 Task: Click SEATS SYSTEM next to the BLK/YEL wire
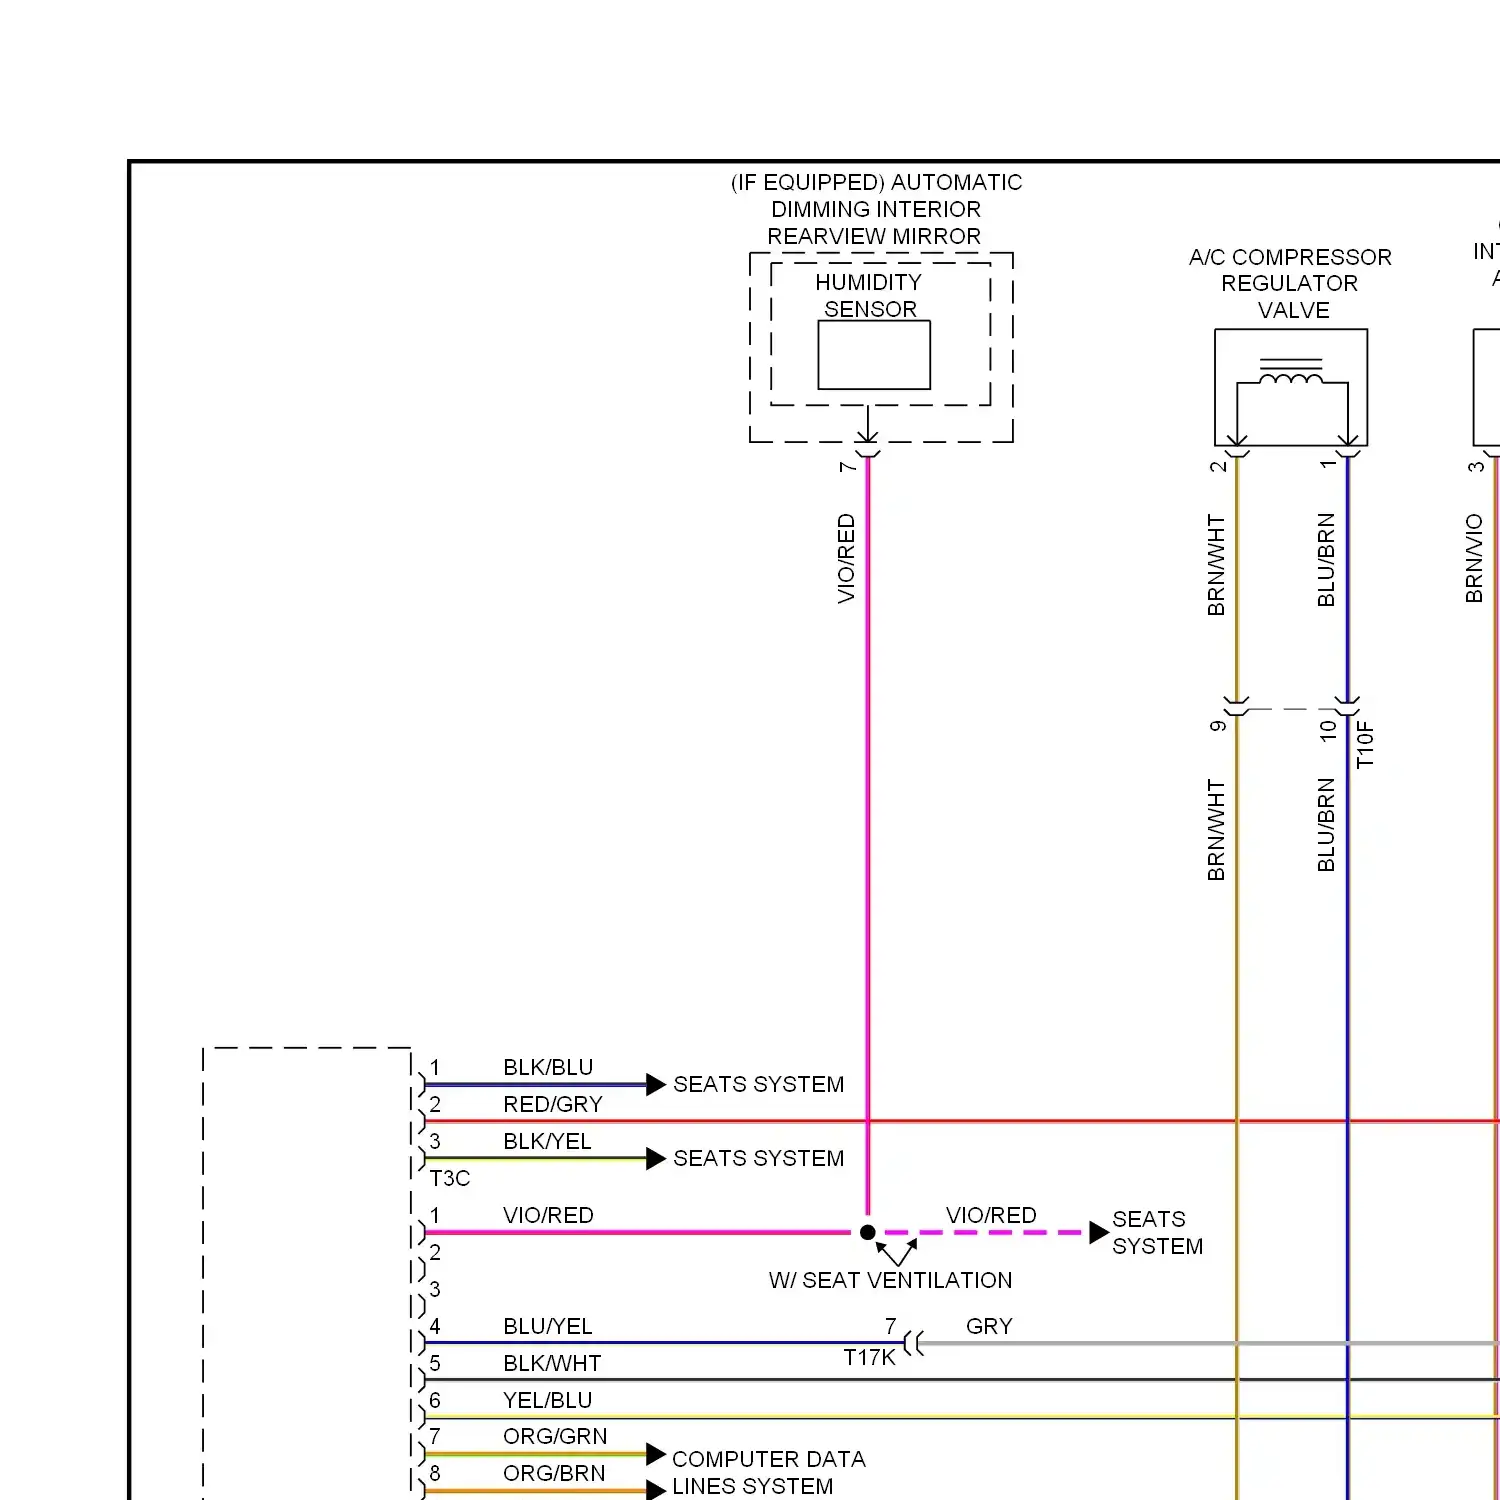759,1158
